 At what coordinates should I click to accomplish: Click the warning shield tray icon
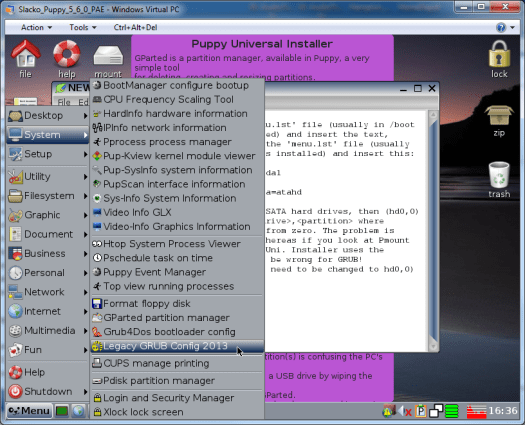click(x=389, y=411)
